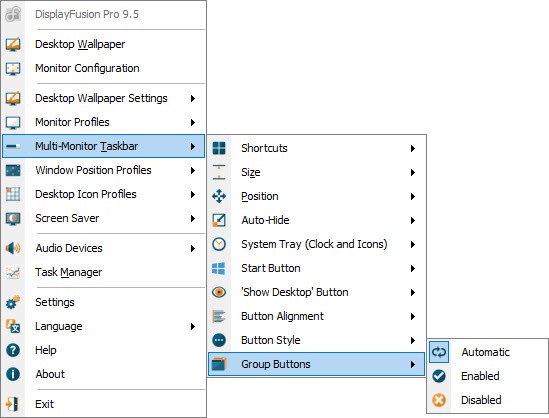Click the About info icon

(x=13, y=374)
